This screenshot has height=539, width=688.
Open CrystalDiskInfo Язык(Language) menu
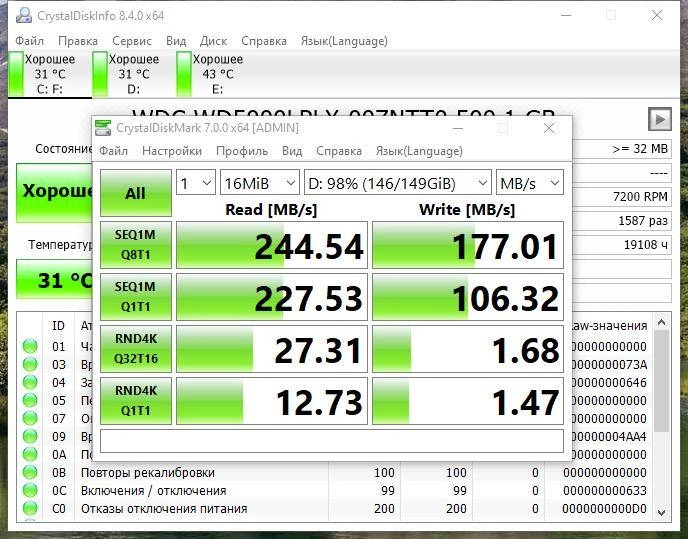[x=344, y=41]
